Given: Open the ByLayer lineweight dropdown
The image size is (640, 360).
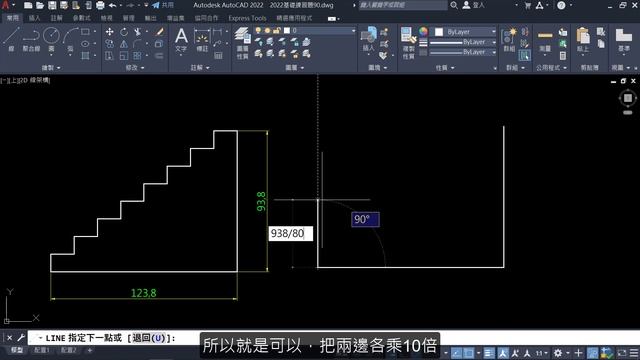Looking at the screenshot, I should click(x=462, y=42).
